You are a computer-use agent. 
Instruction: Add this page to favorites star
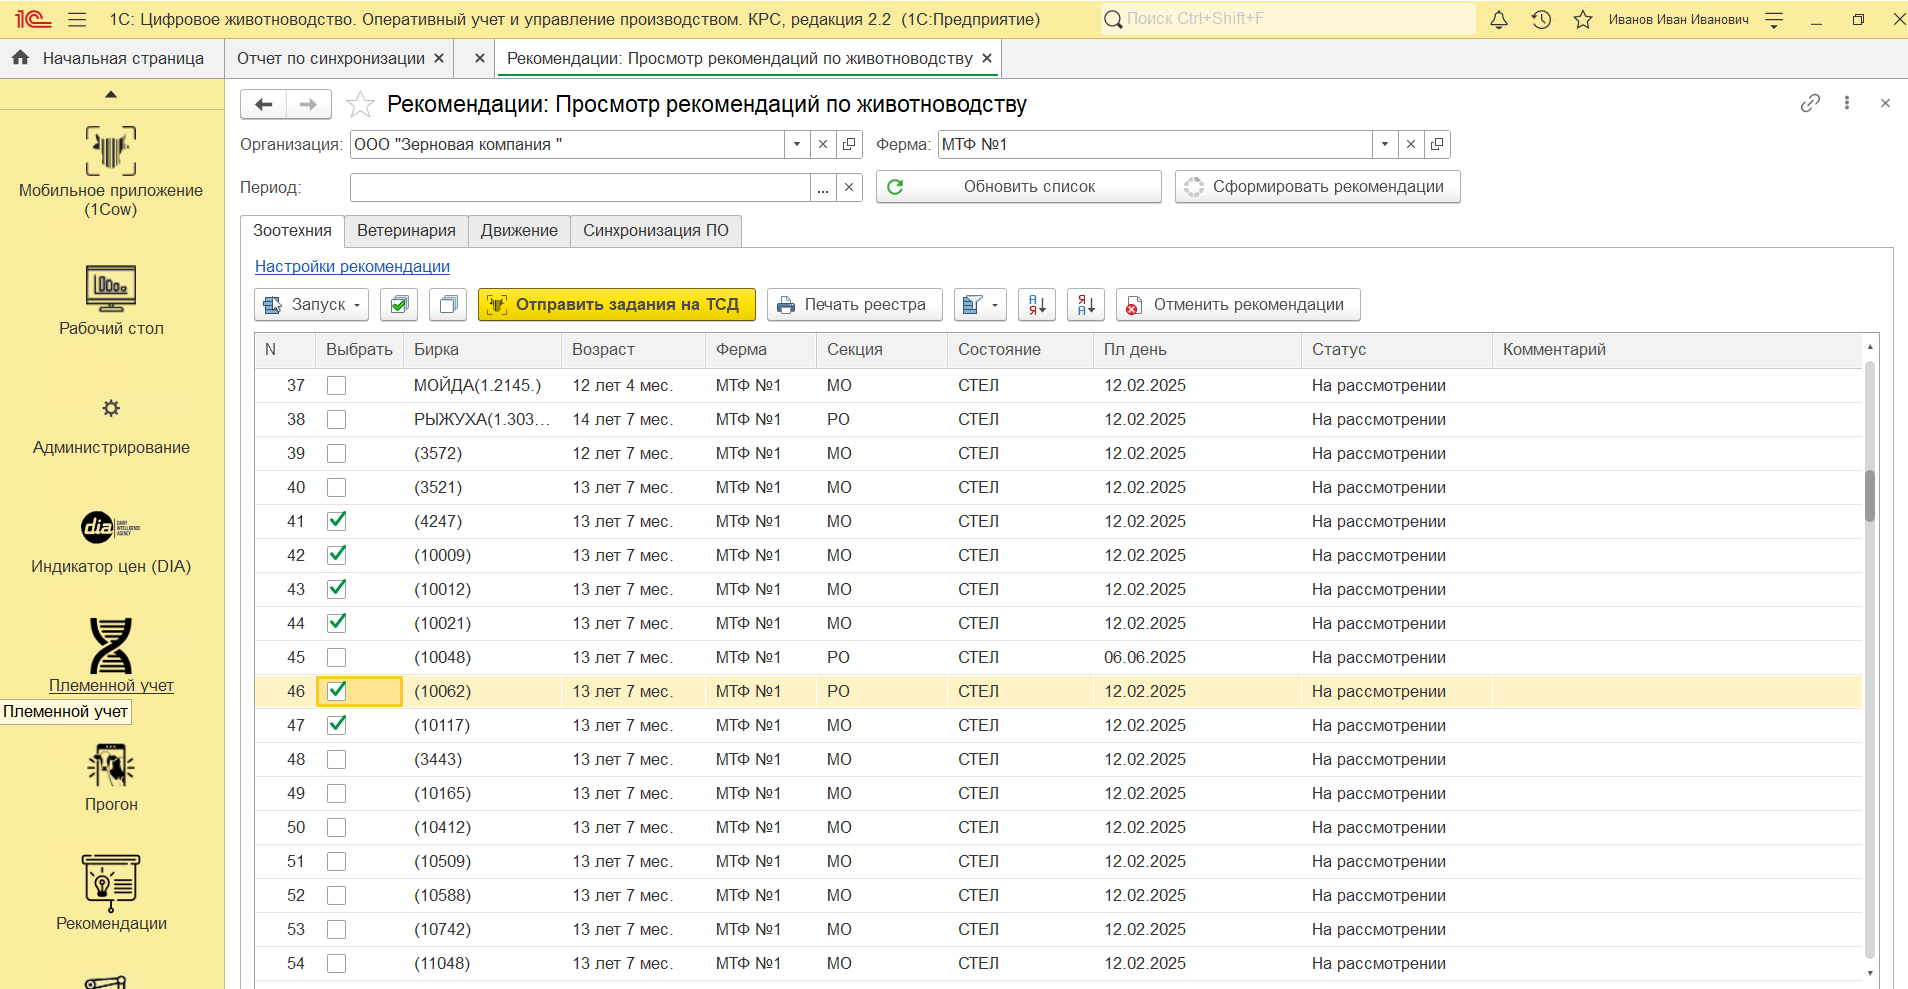coord(360,104)
